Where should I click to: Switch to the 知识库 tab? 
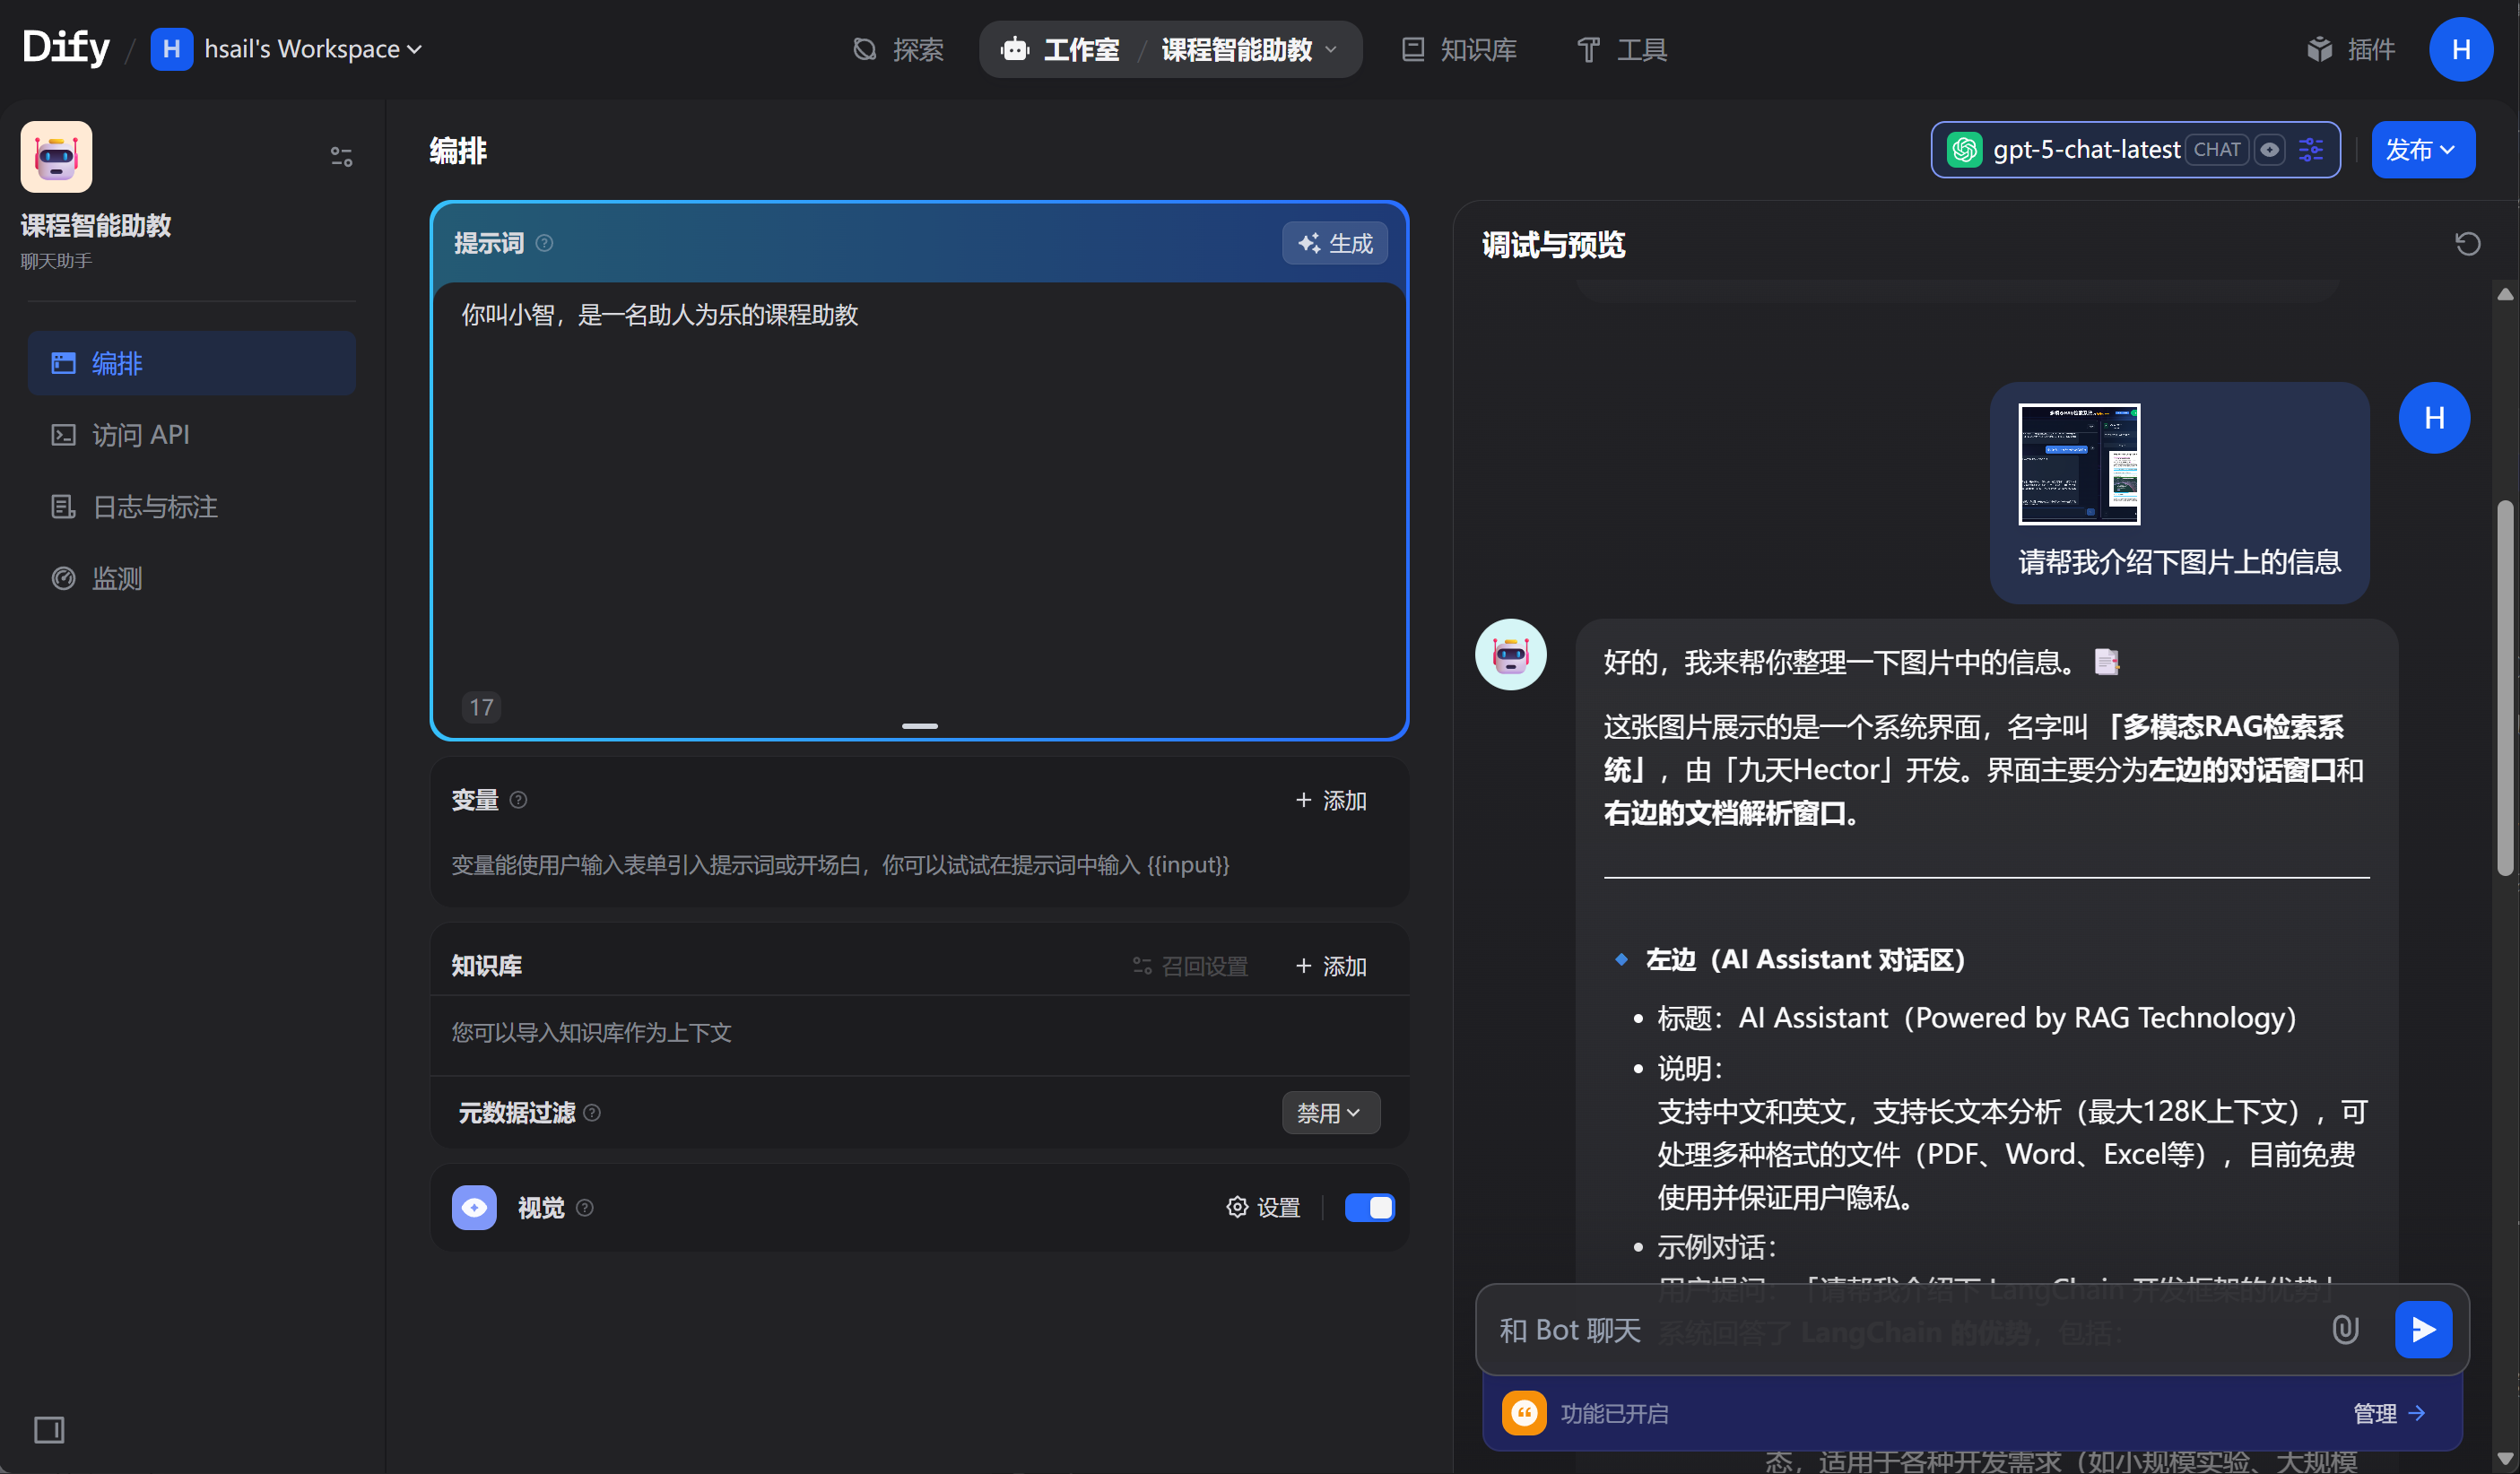tap(1459, 49)
